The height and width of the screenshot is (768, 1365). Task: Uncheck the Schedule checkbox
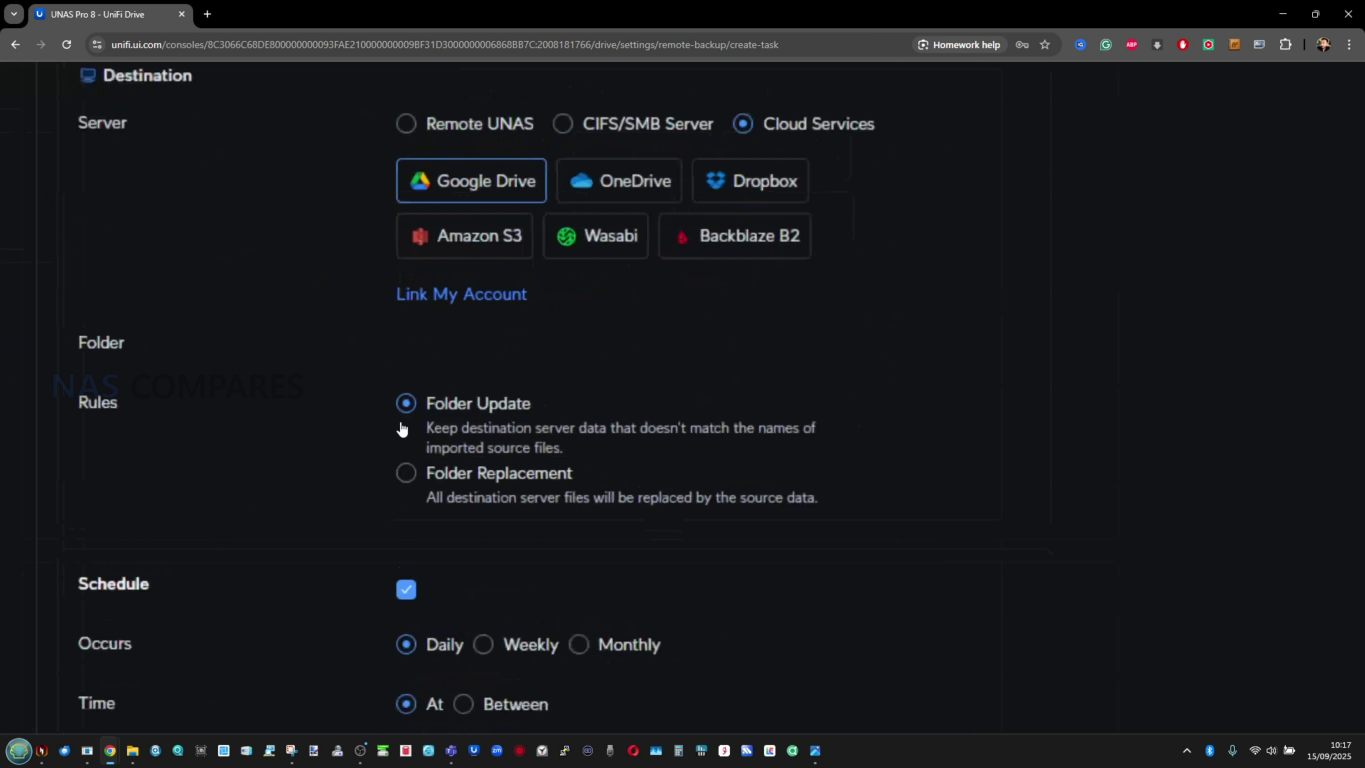click(x=406, y=589)
